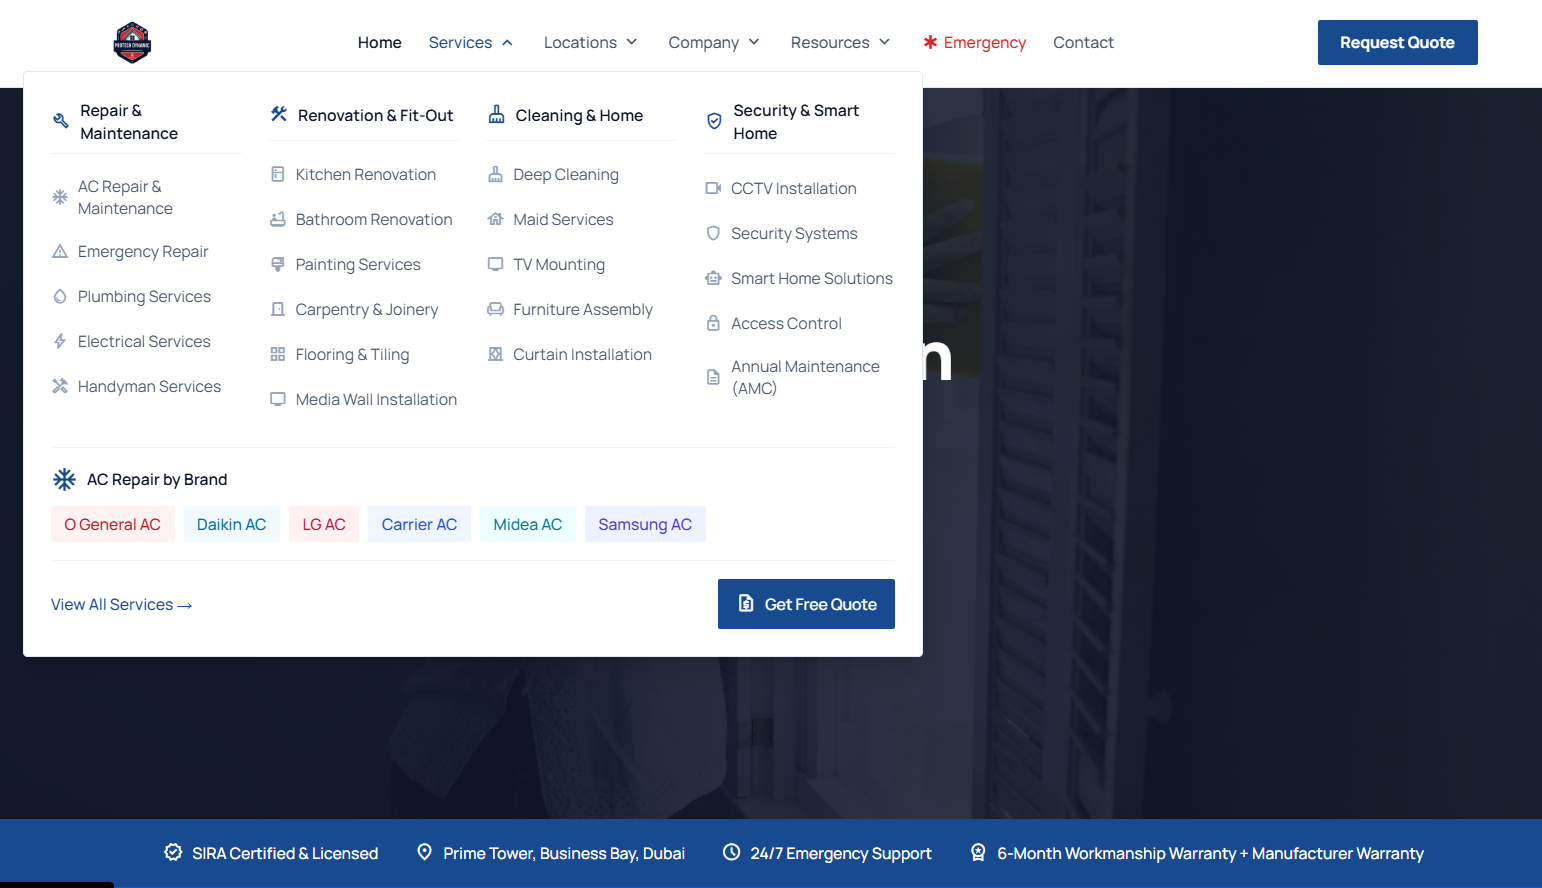1542x888 pixels.
Task: Expand the Locations menu
Action: pos(590,42)
